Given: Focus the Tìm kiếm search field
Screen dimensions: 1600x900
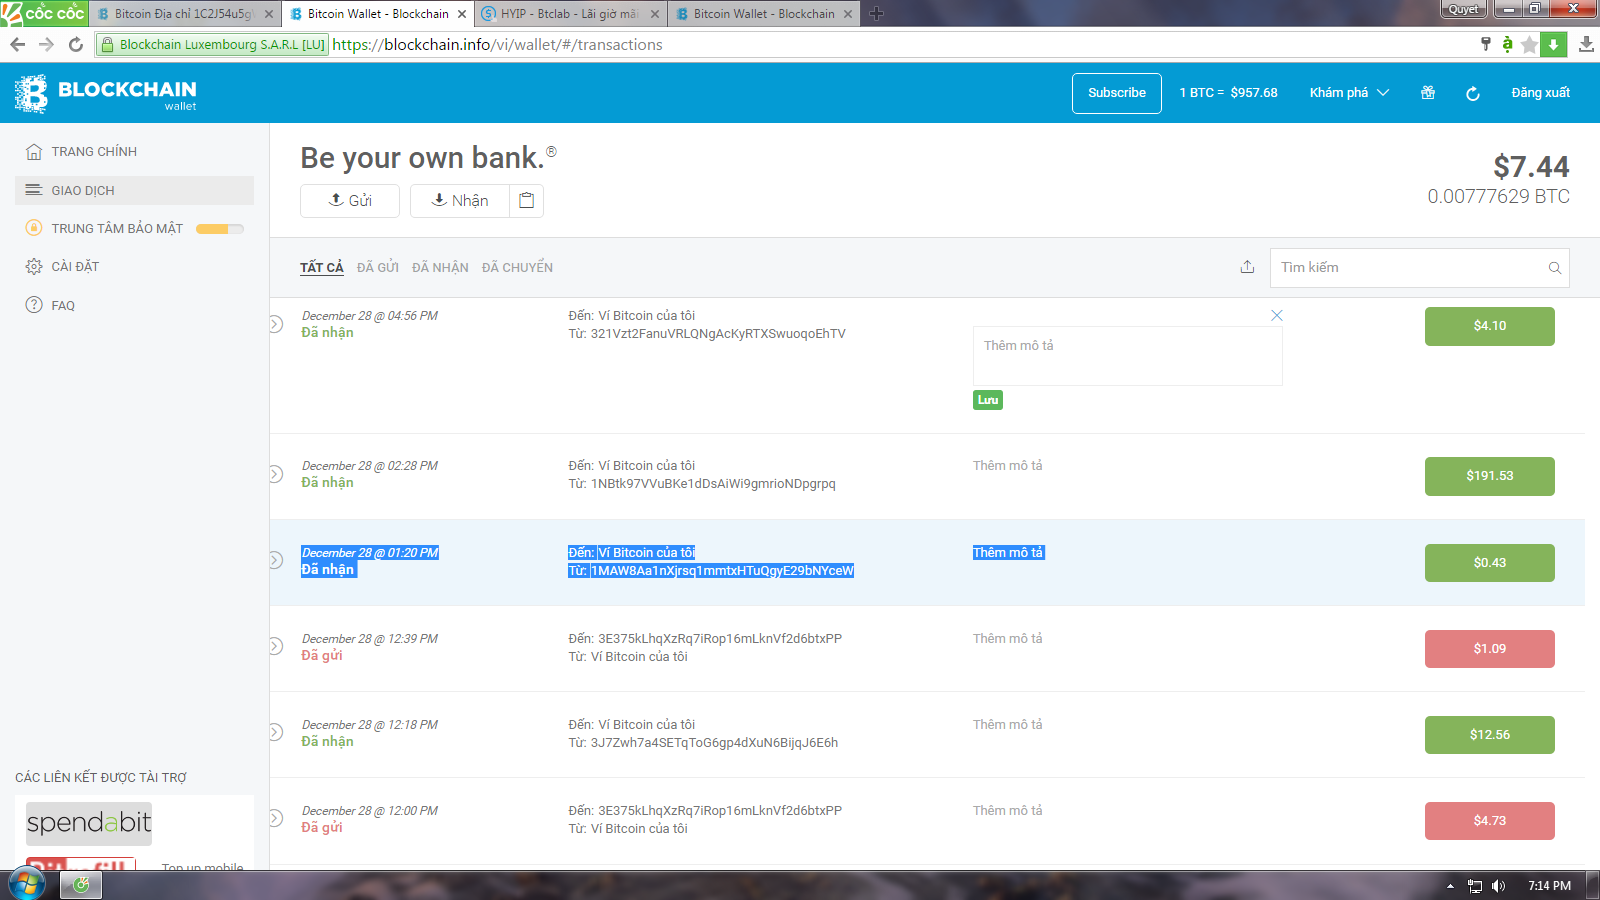Looking at the screenshot, I should point(1420,268).
